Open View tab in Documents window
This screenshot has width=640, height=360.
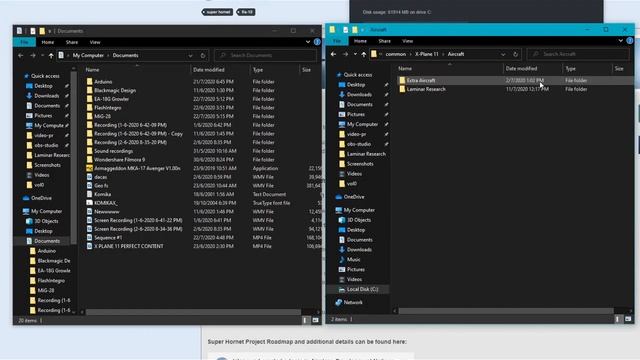(x=95, y=42)
